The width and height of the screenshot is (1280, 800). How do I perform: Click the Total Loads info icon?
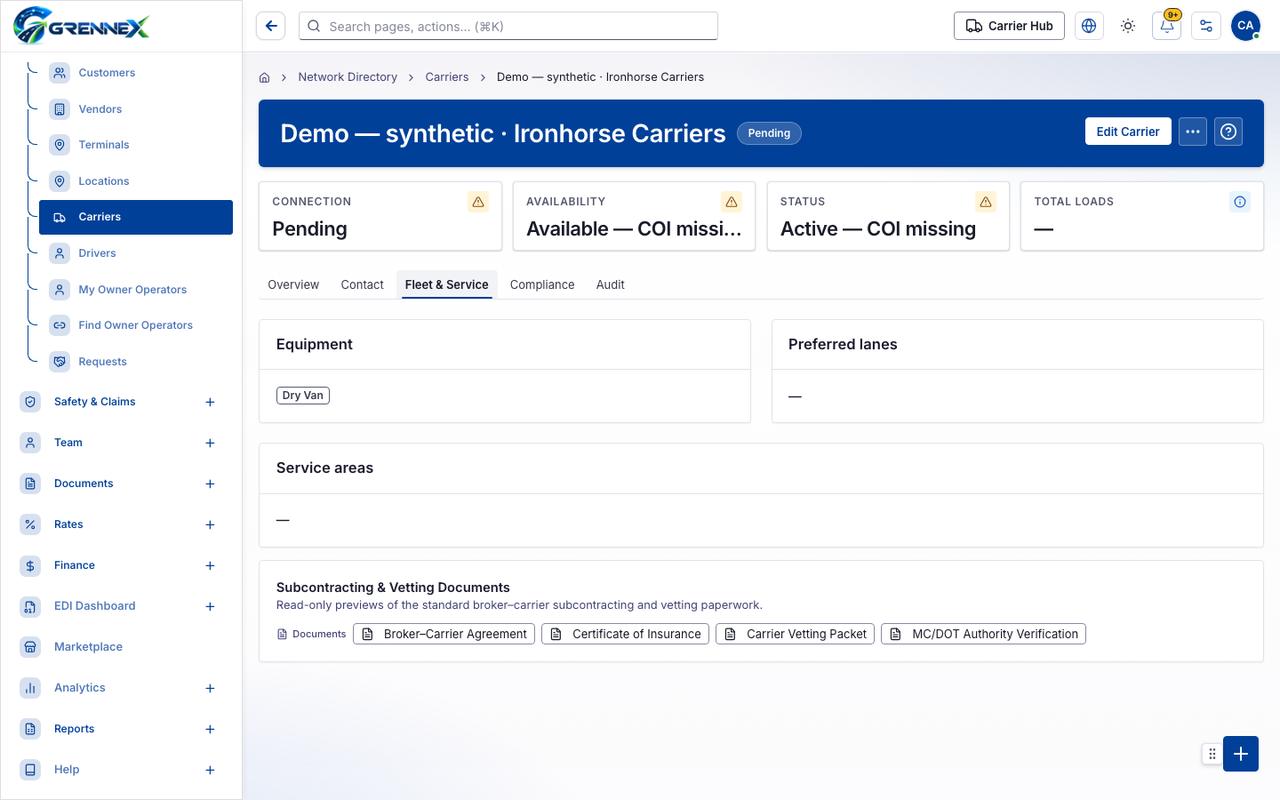(1240, 202)
